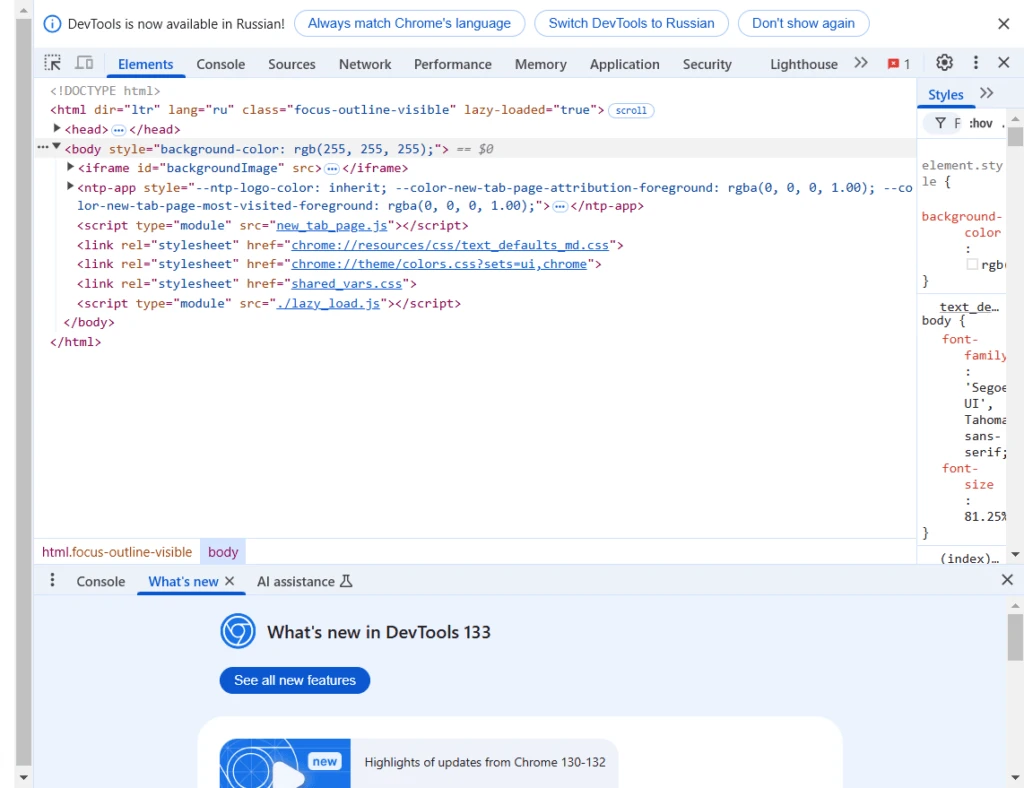Screen dimensions: 1024x788
Task: Select the Security tab
Action: [x=707, y=64]
